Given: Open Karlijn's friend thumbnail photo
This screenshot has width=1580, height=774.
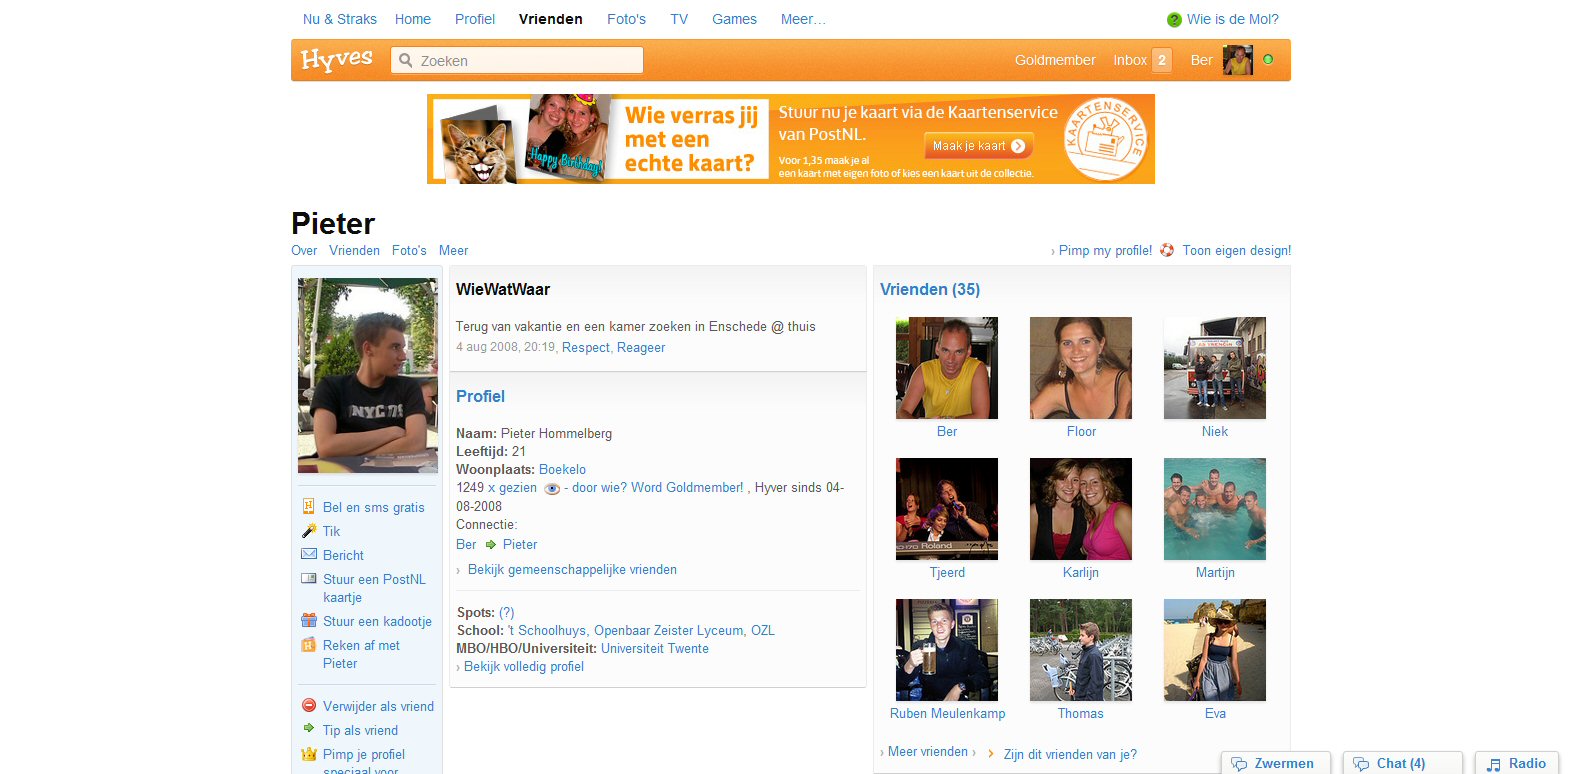Looking at the screenshot, I should tap(1080, 509).
